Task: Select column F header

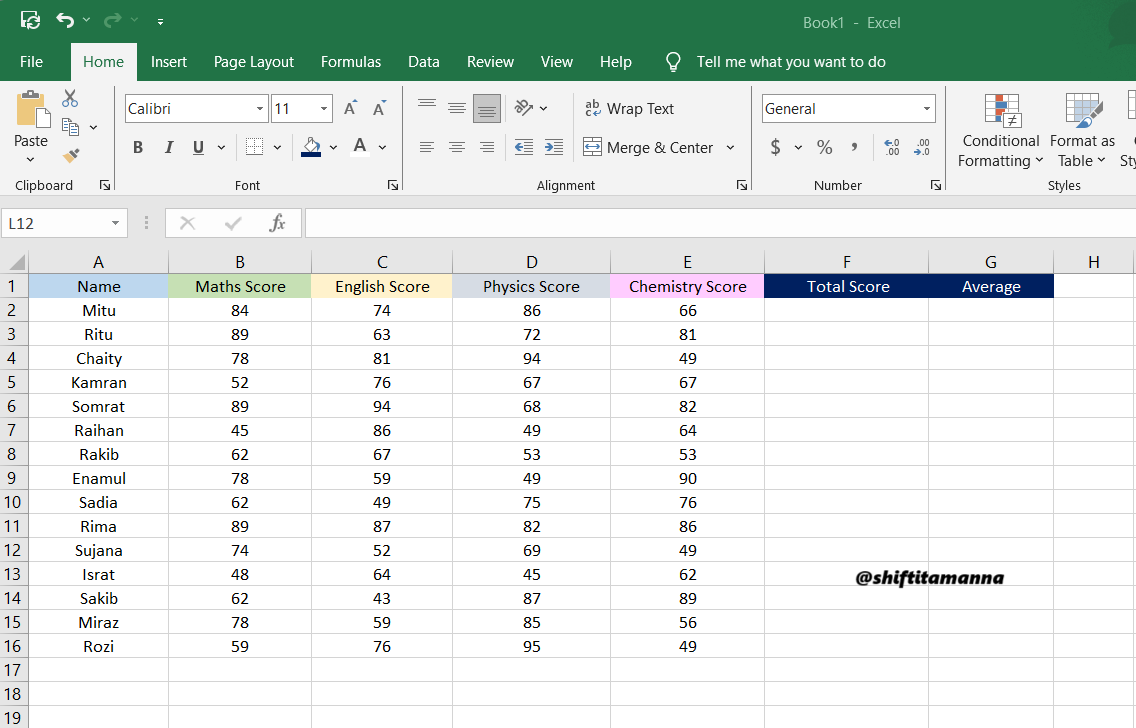Action: (846, 262)
